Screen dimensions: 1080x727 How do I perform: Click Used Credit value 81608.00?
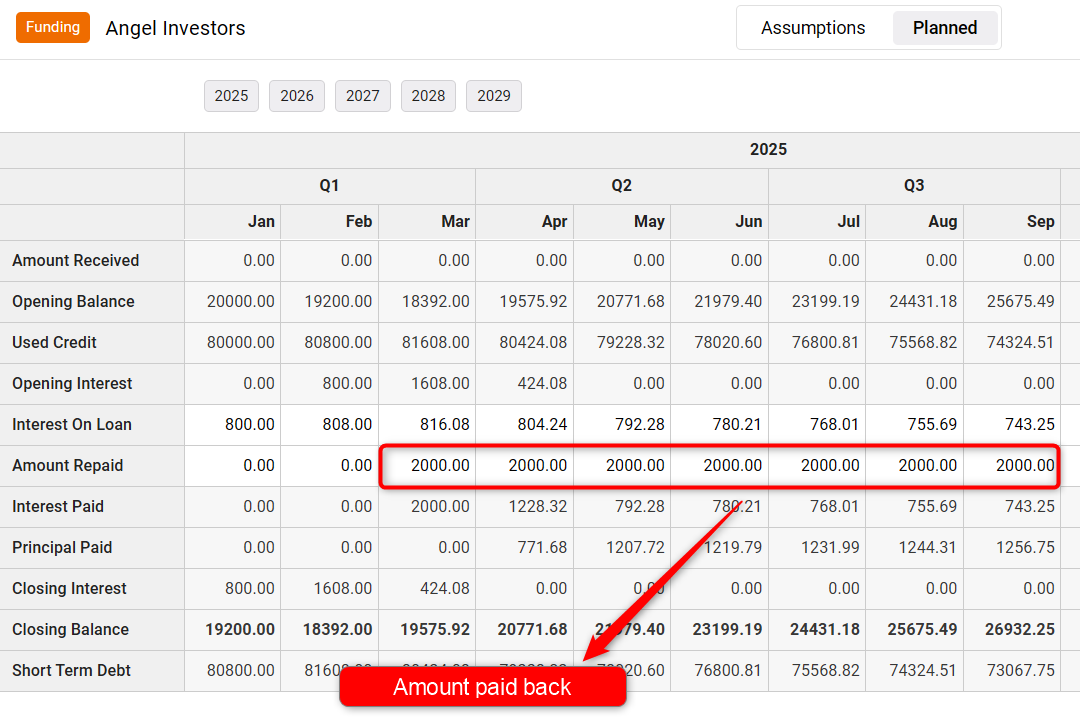click(435, 342)
